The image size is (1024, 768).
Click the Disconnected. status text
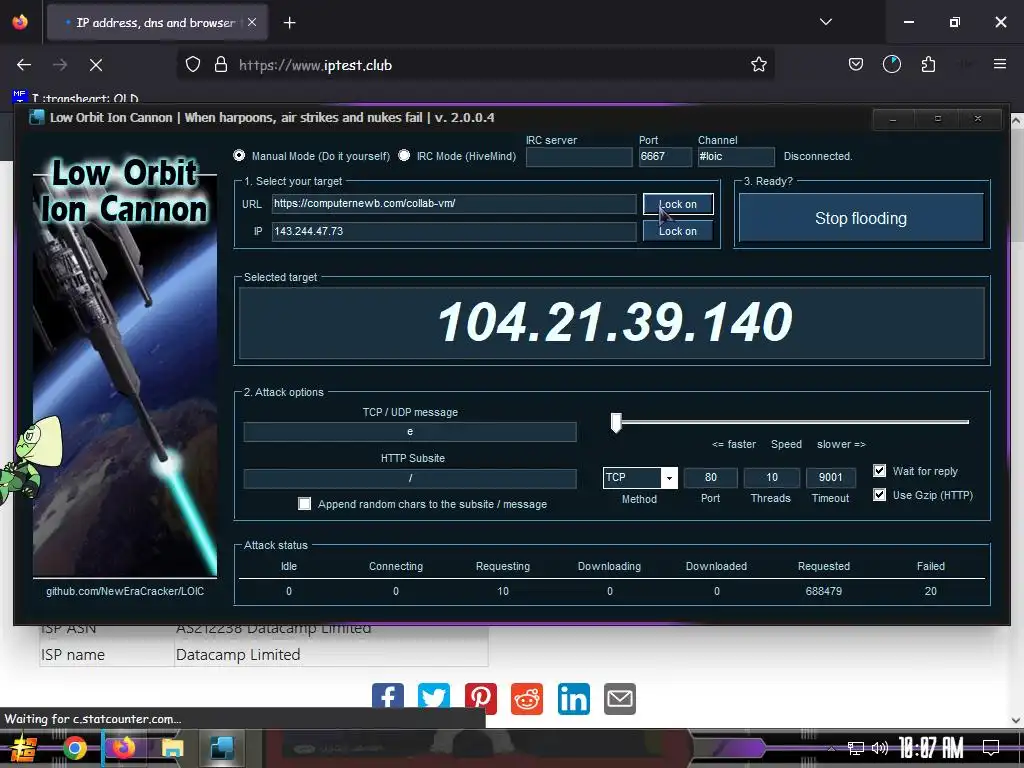tap(818, 156)
